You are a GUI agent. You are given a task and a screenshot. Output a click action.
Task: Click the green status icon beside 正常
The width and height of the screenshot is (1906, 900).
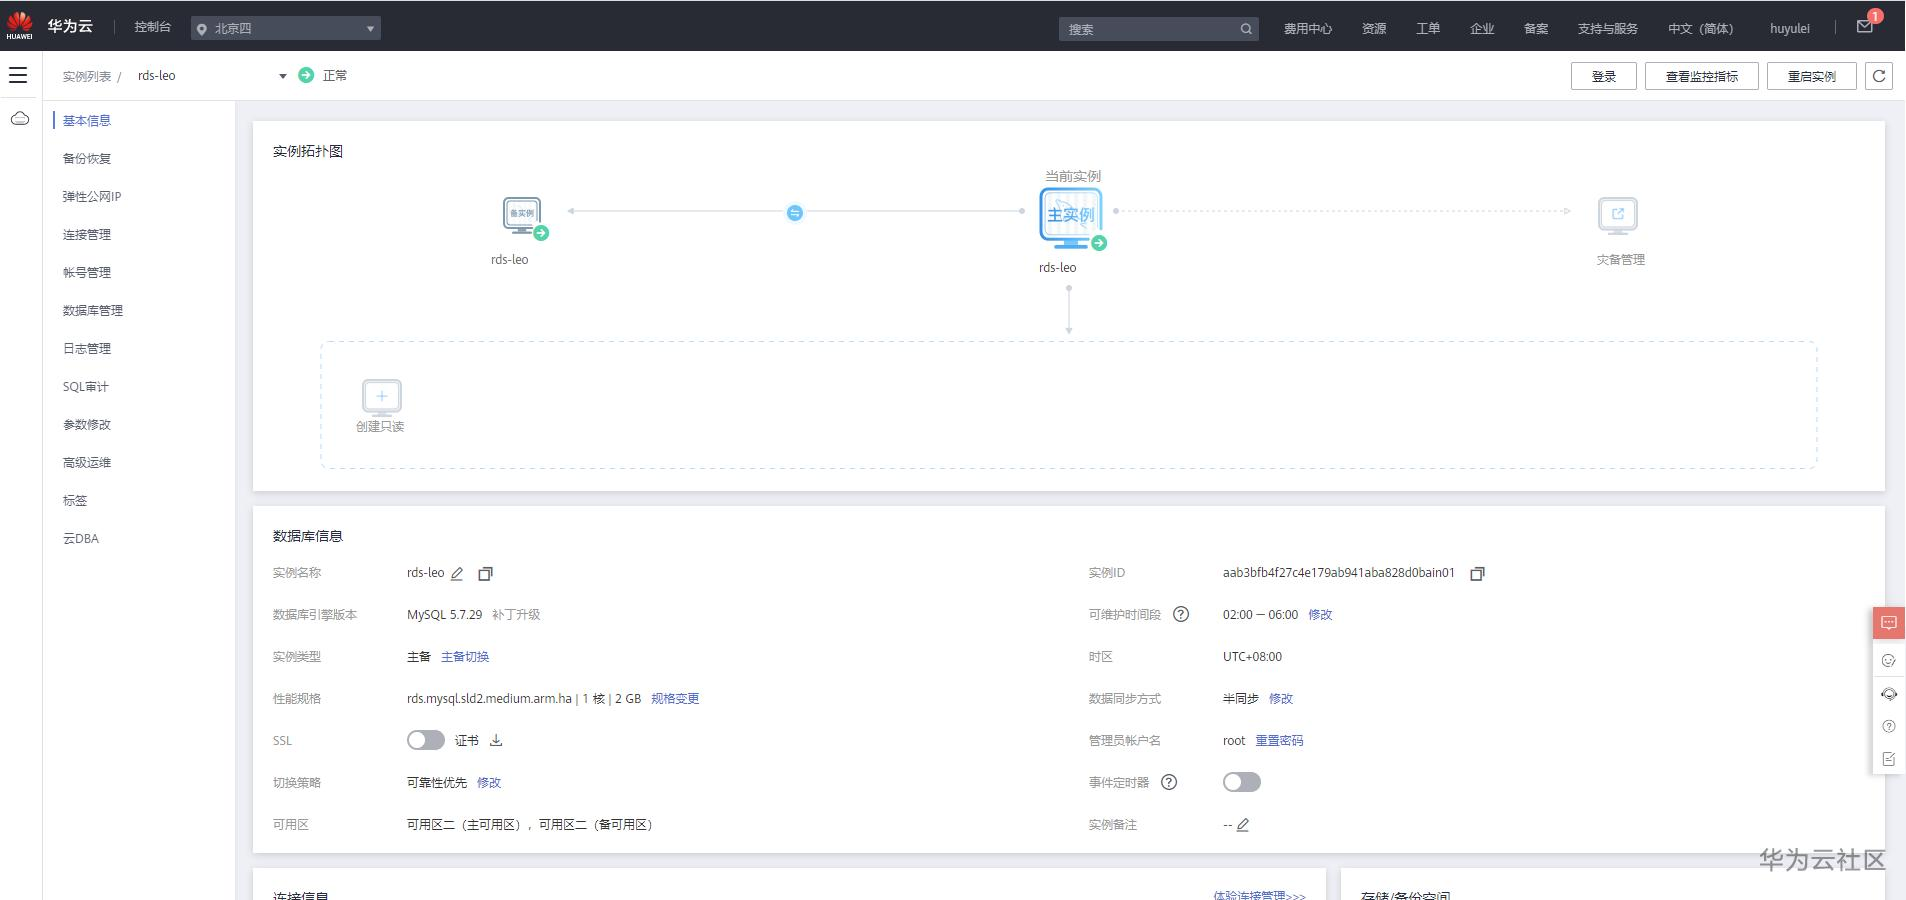click(306, 75)
